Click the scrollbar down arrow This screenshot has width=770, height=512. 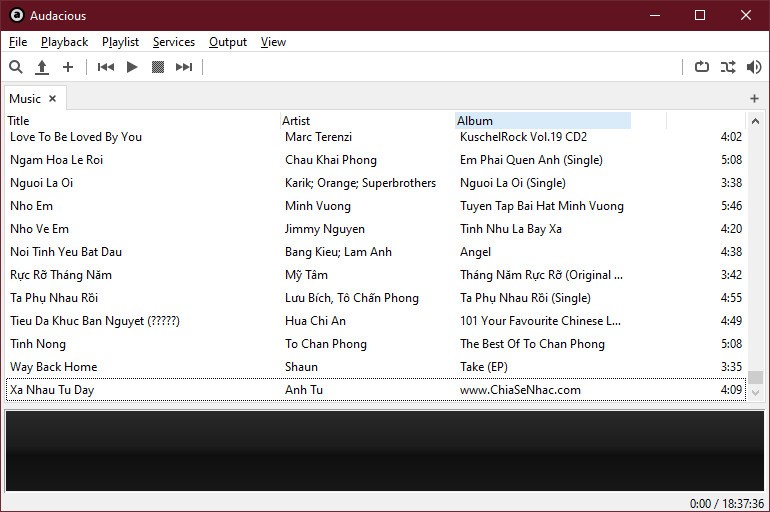click(x=755, y=393)
